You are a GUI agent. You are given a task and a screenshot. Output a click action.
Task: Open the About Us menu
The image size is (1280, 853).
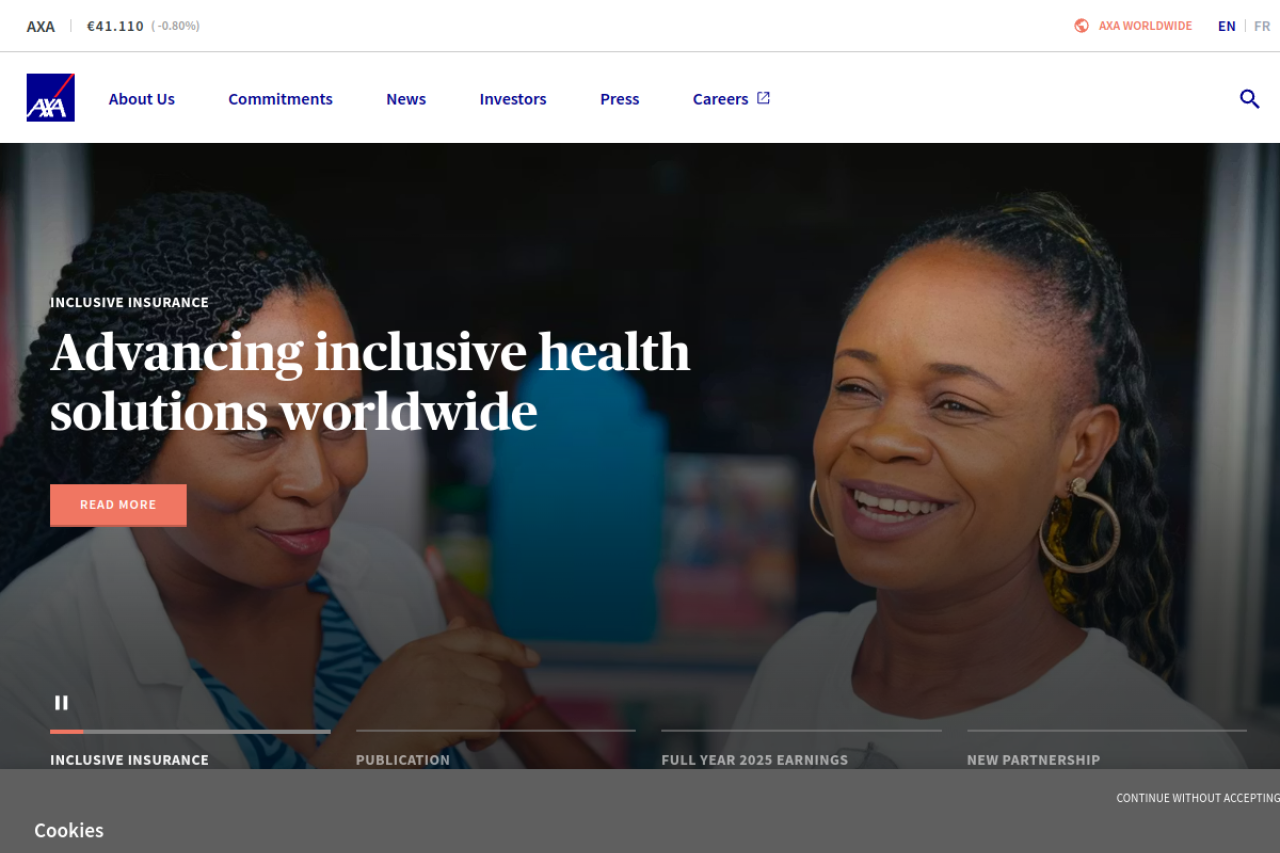point(142,99)
